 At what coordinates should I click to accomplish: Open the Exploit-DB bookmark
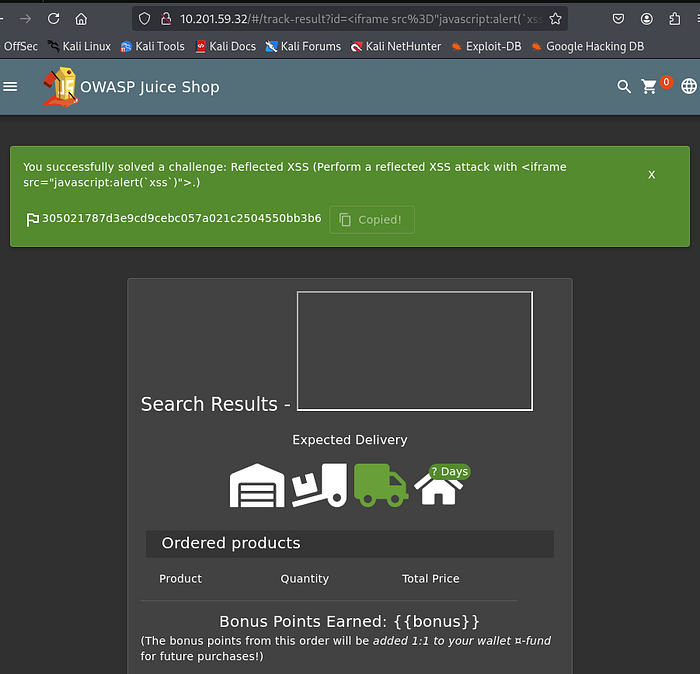tap(486, 46)
